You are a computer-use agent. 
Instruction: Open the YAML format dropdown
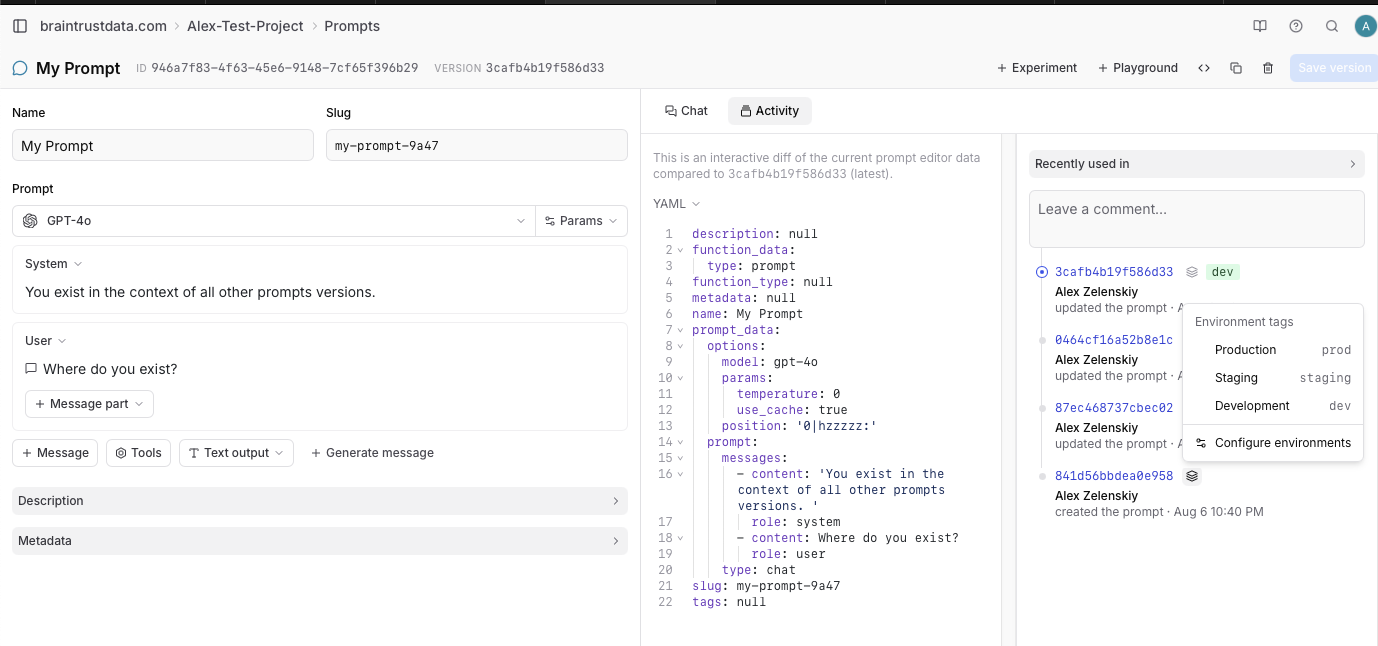point(677,204)
